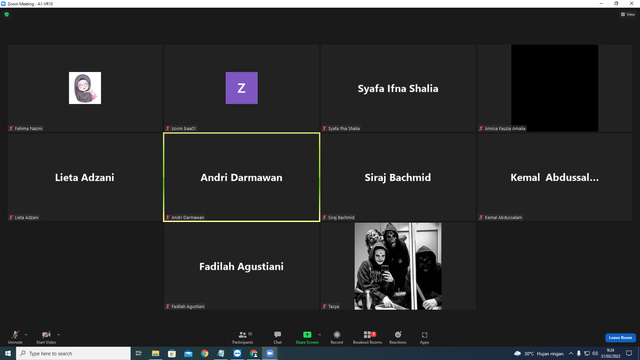Screen dimensions: 640x360
Task: Unmute the microphone in Zoom toolbar
Action: point(15,337)
